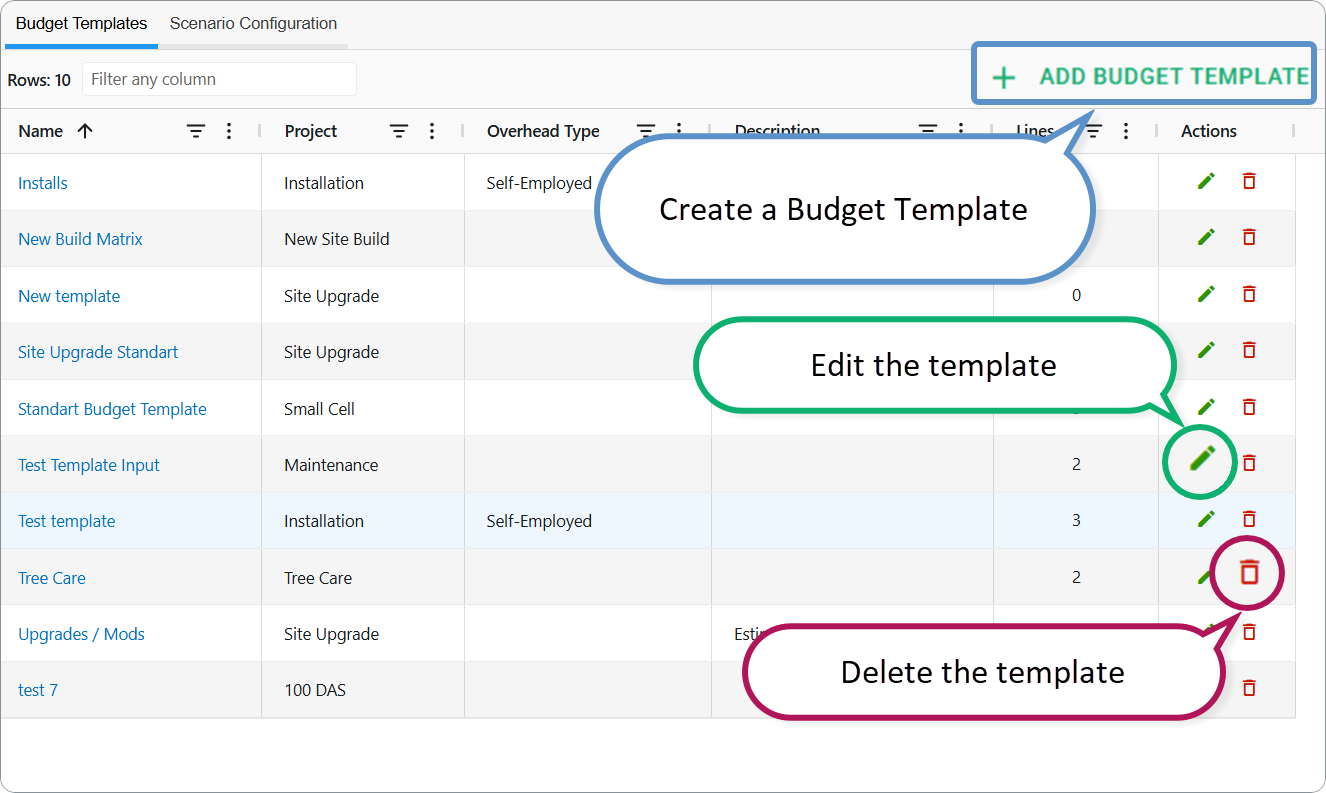Viewport: 1326px width, 793px height.
Task: Select Self-Employed in the Installs row
Action: [539, 183]
